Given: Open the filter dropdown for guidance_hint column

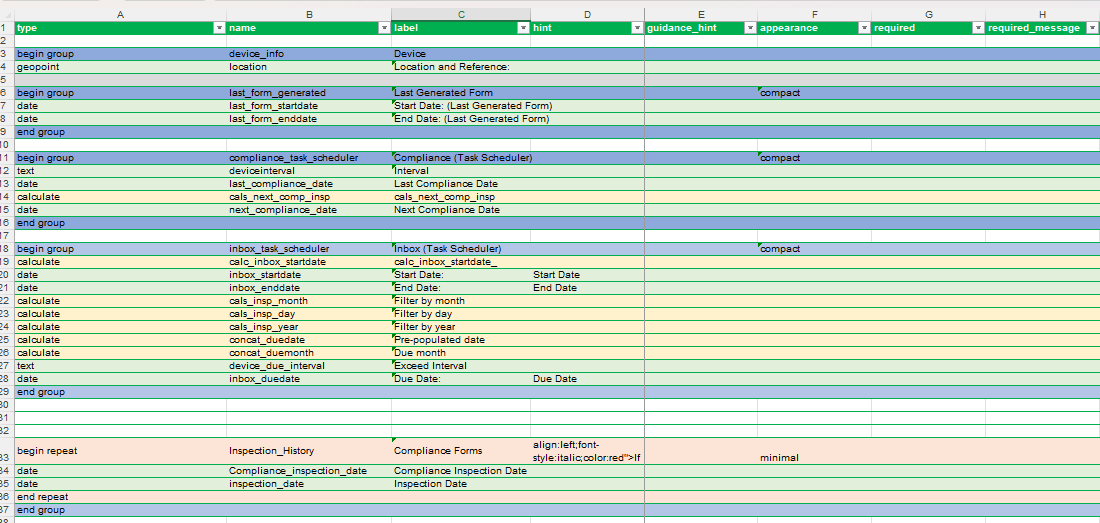Looking at the screenshot, I should (750, 28).
